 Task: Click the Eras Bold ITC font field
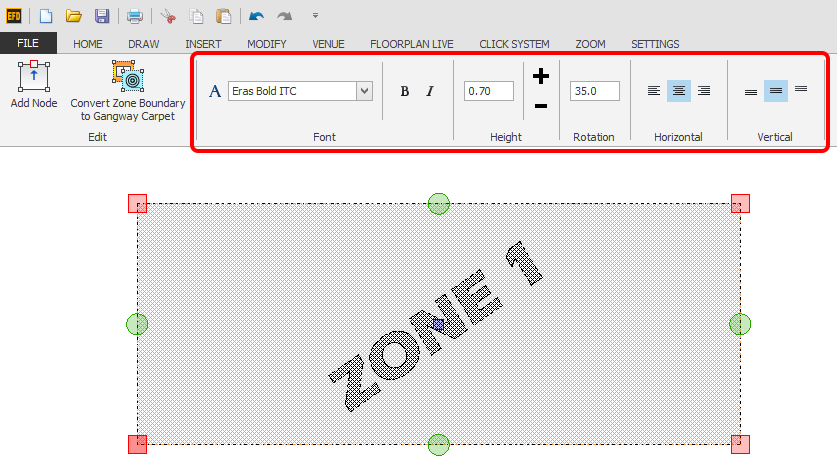click(x=293, y=91)
